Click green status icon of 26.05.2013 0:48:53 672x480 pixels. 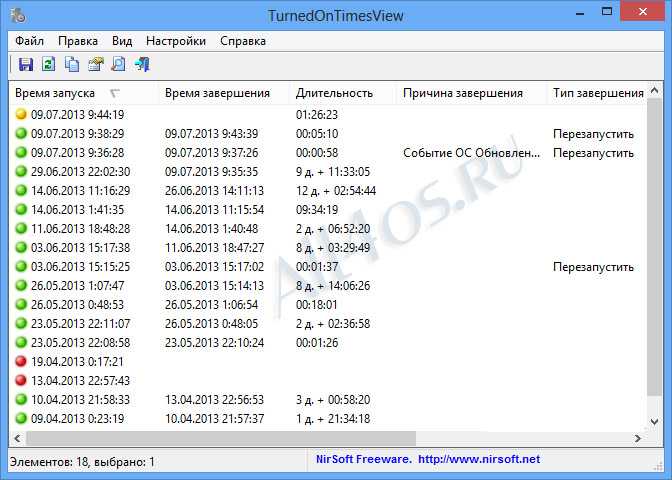(x=21, y=304)
